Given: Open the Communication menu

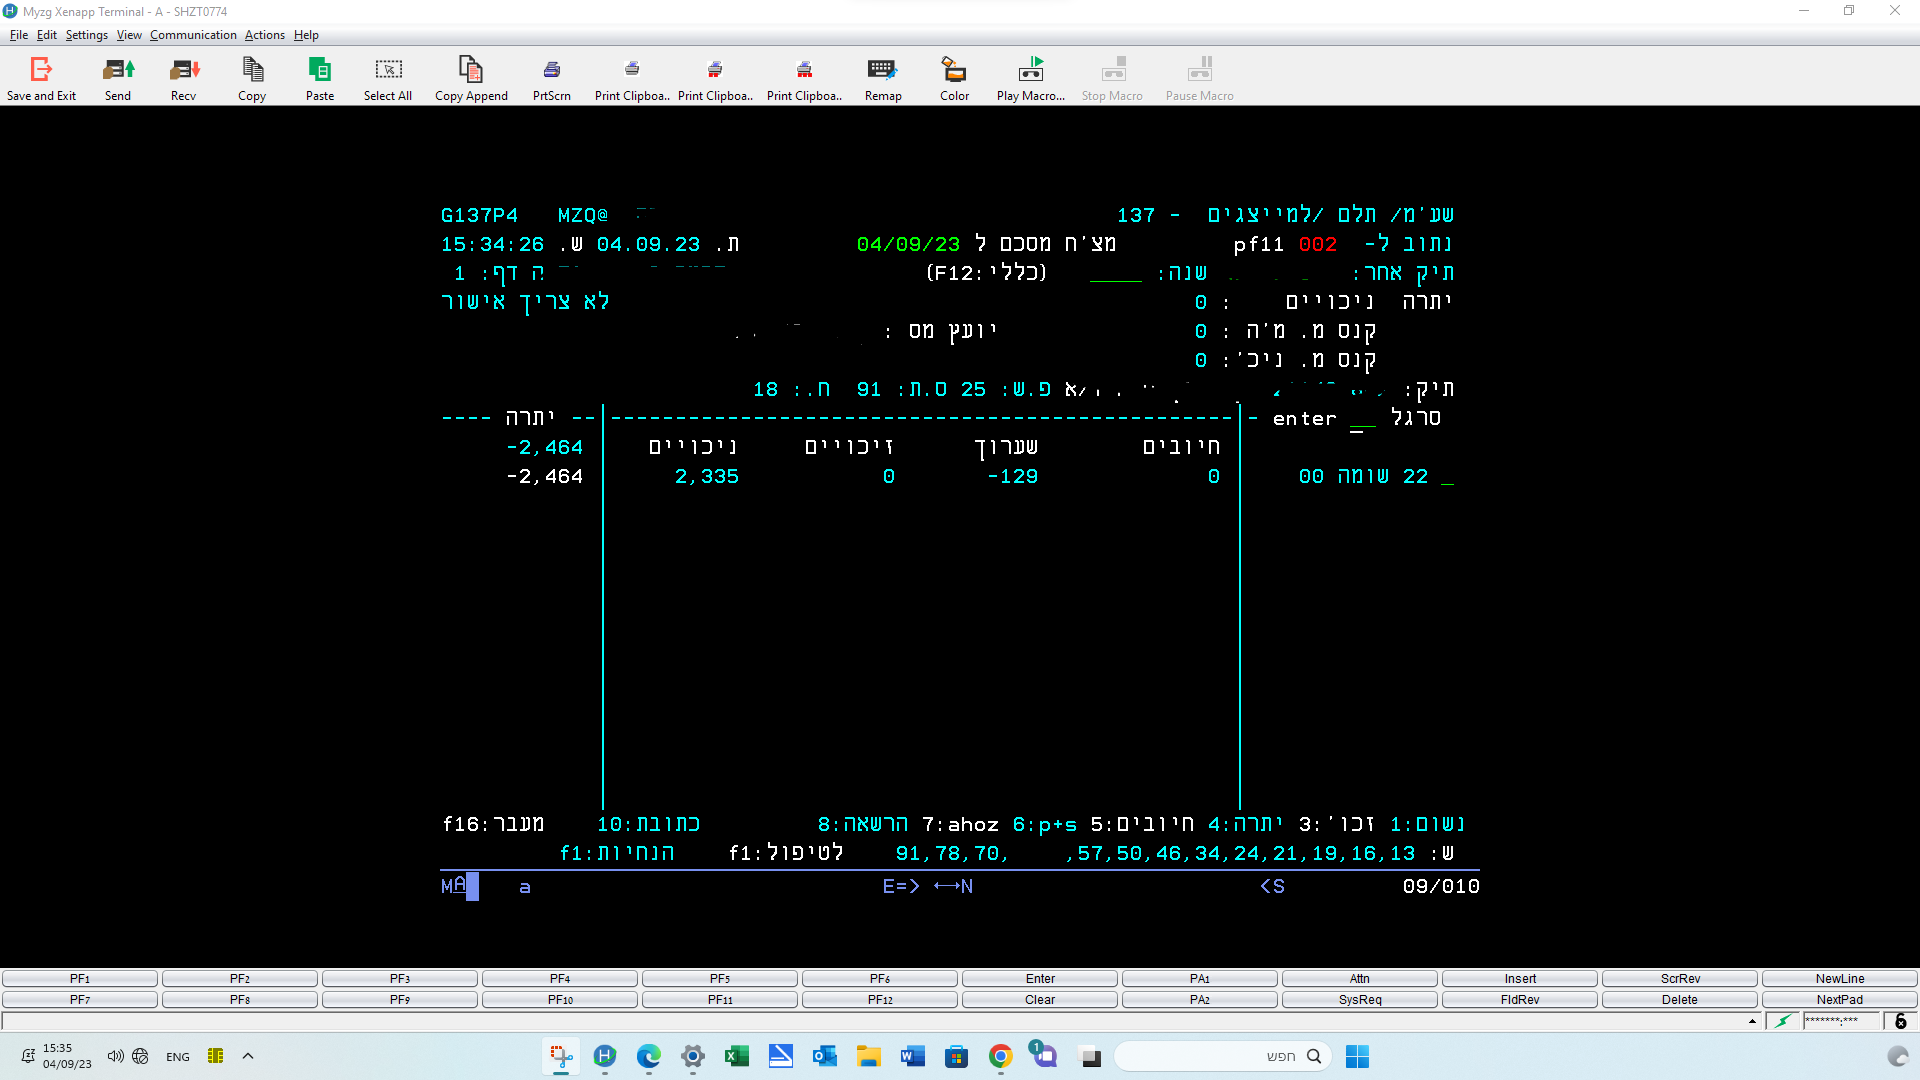Looking at the screenshot, I should [x=193, y=35].
